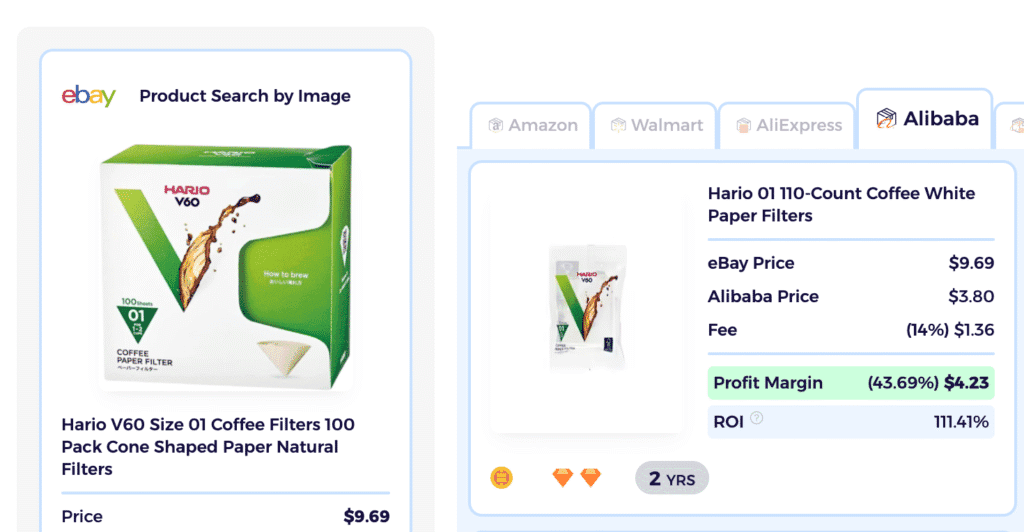Click the Alibaba tab's box icon

click(886, 119)
